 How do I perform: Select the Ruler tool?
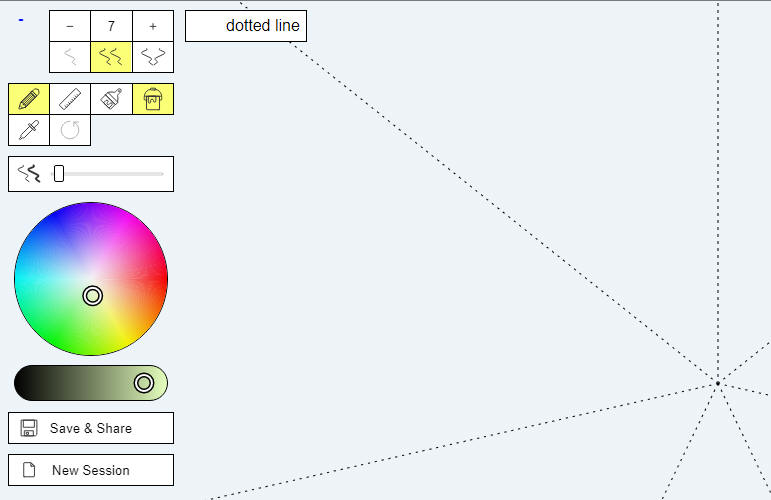click(x=70, y=99)
